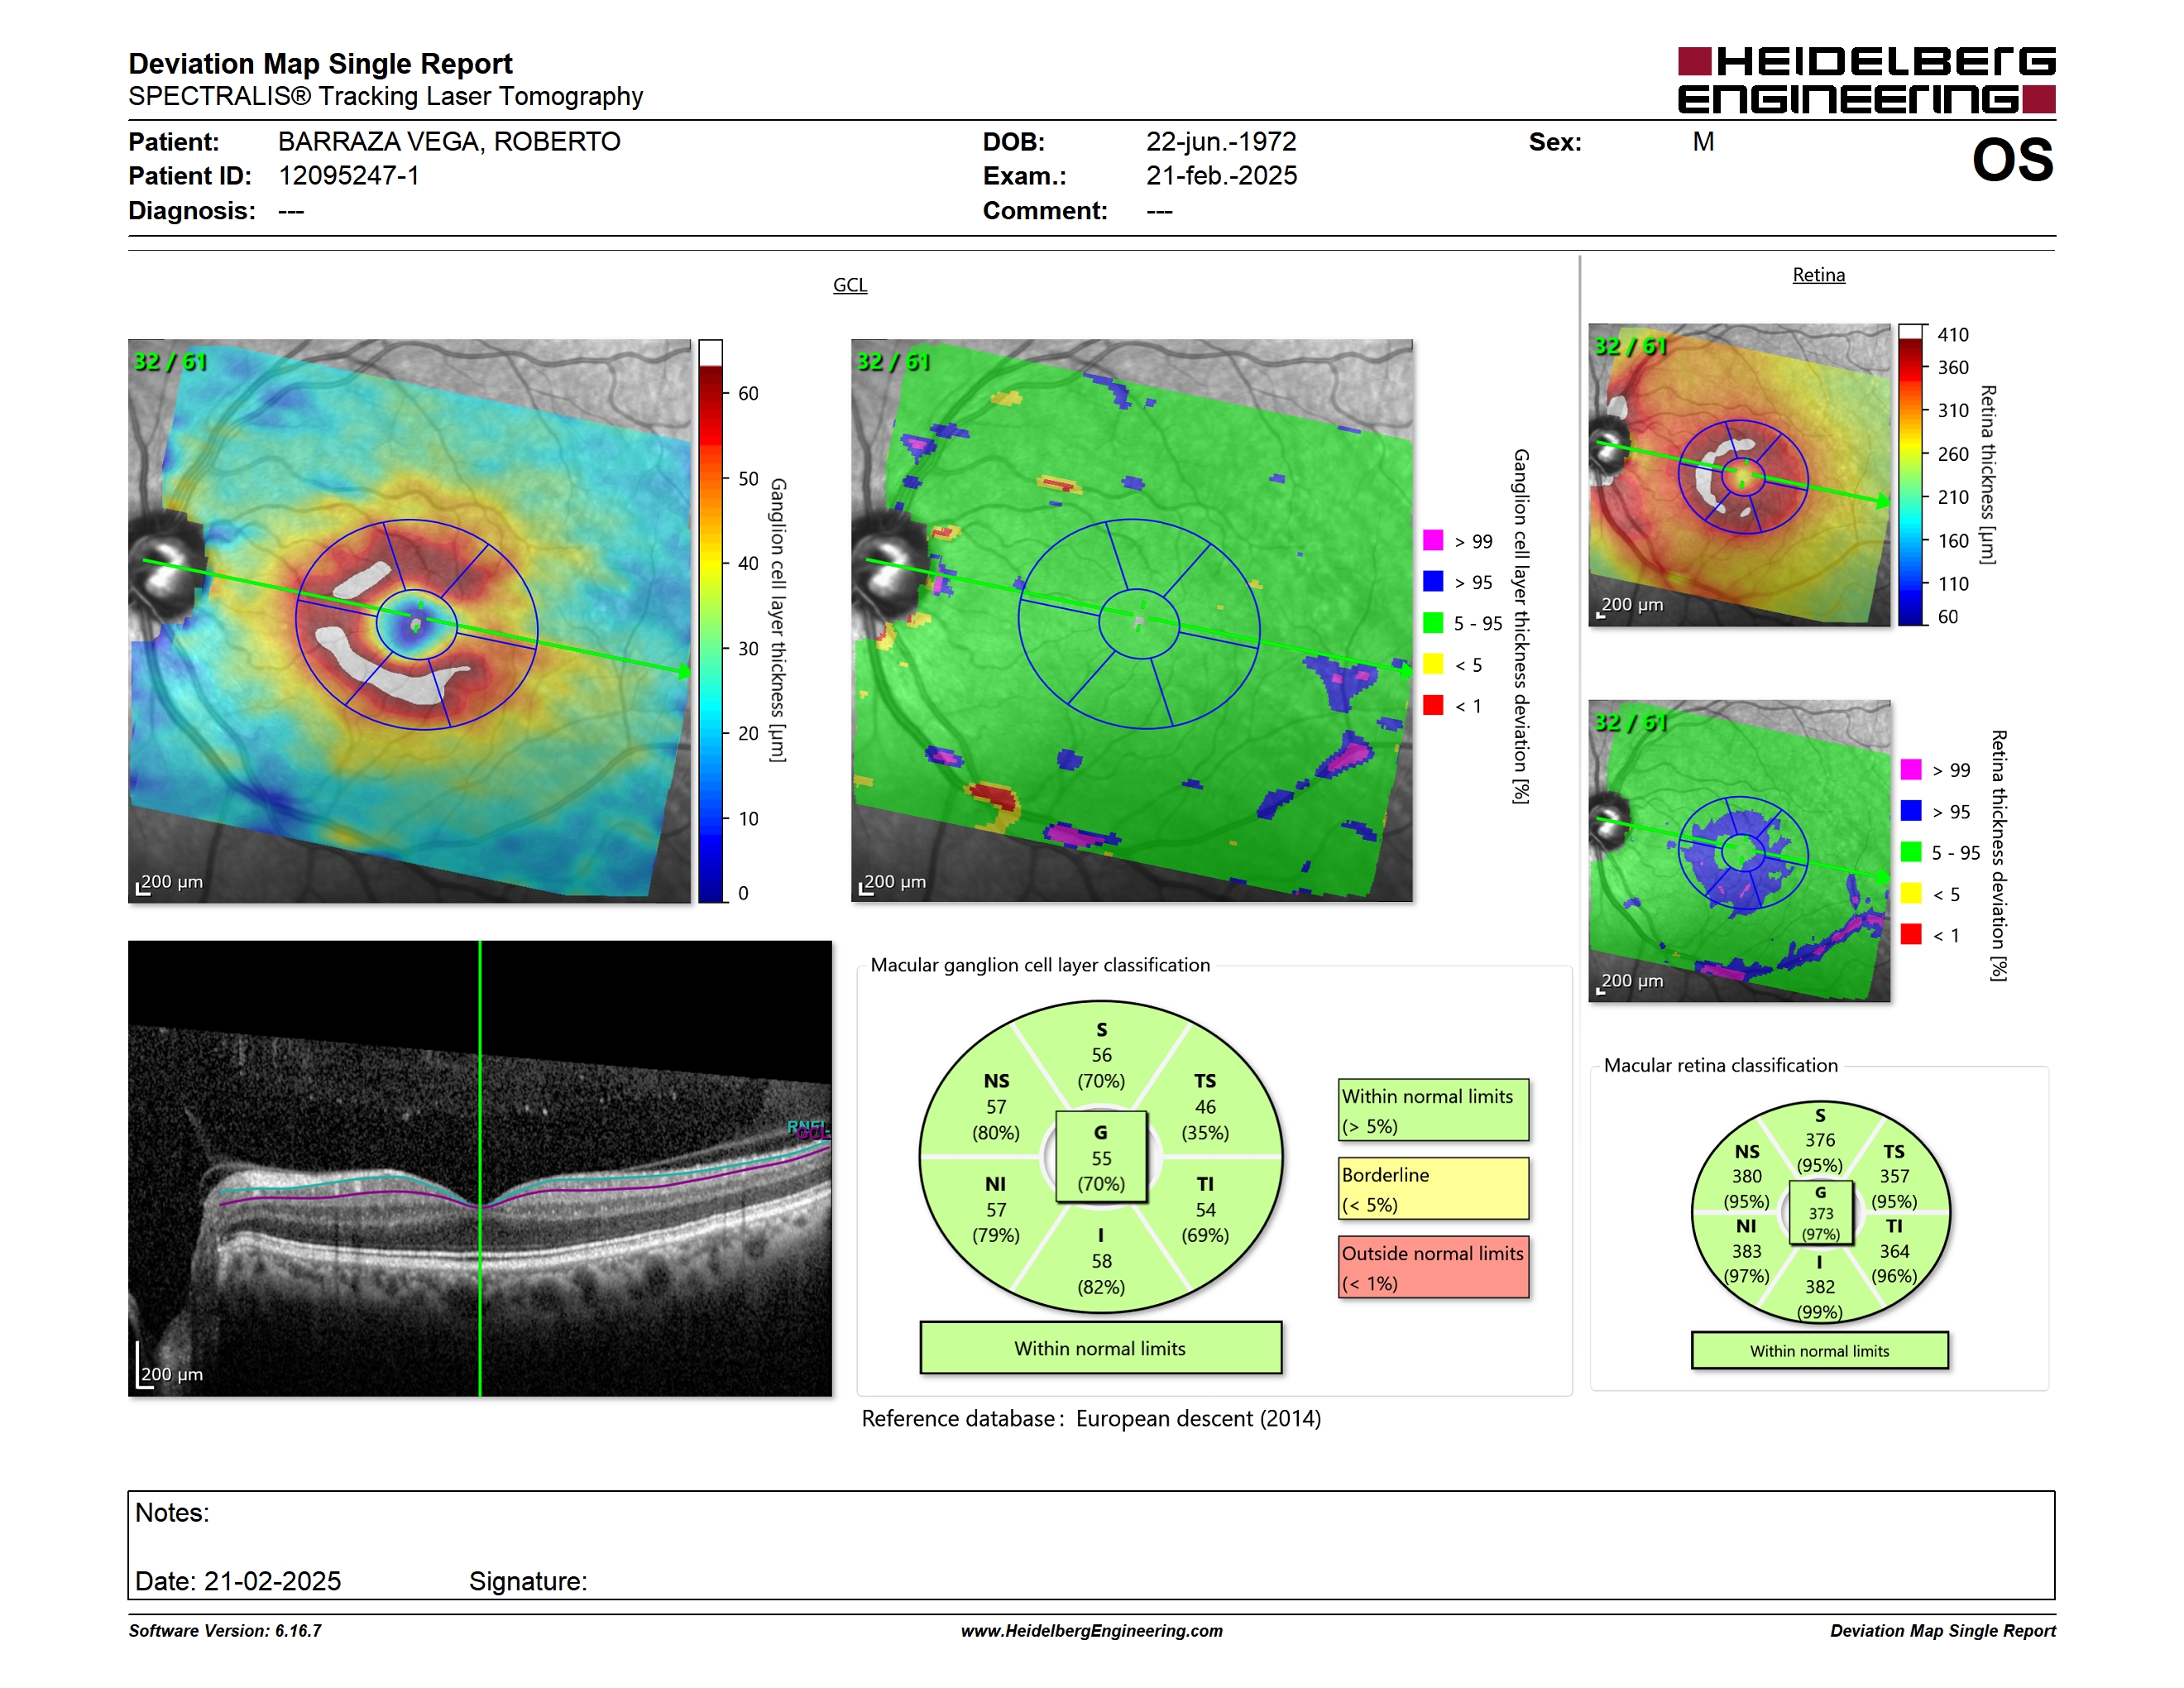
Task: Click the OS eye label
Action: (x=2012, y=161)
